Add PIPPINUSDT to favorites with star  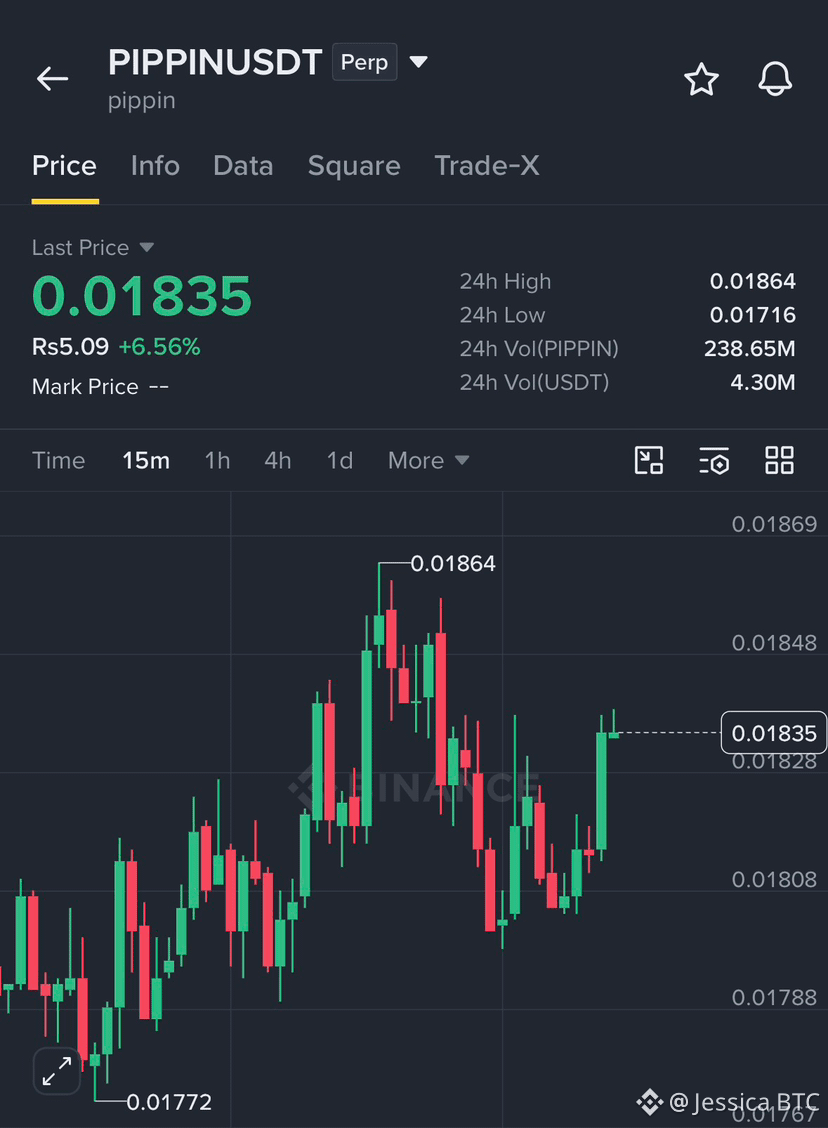click(701, 79)
